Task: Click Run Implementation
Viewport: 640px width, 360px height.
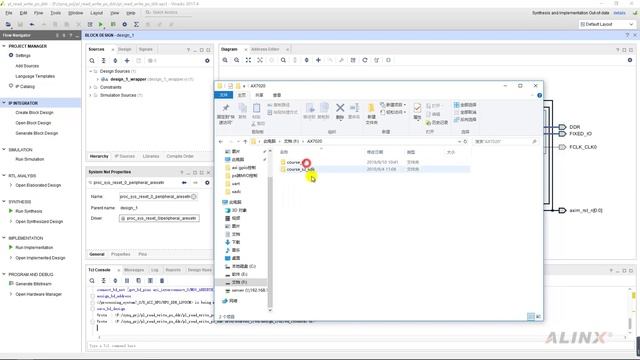Action: [x=34, y=248]
